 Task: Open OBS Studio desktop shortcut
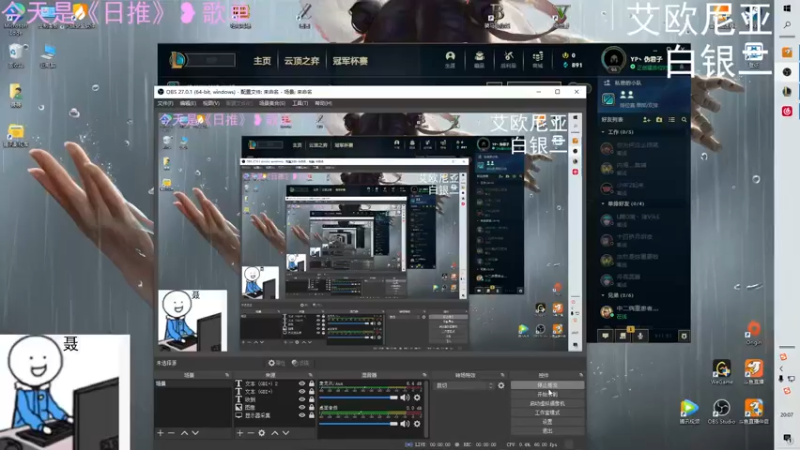pyautogui.click(x=721, y=412)
